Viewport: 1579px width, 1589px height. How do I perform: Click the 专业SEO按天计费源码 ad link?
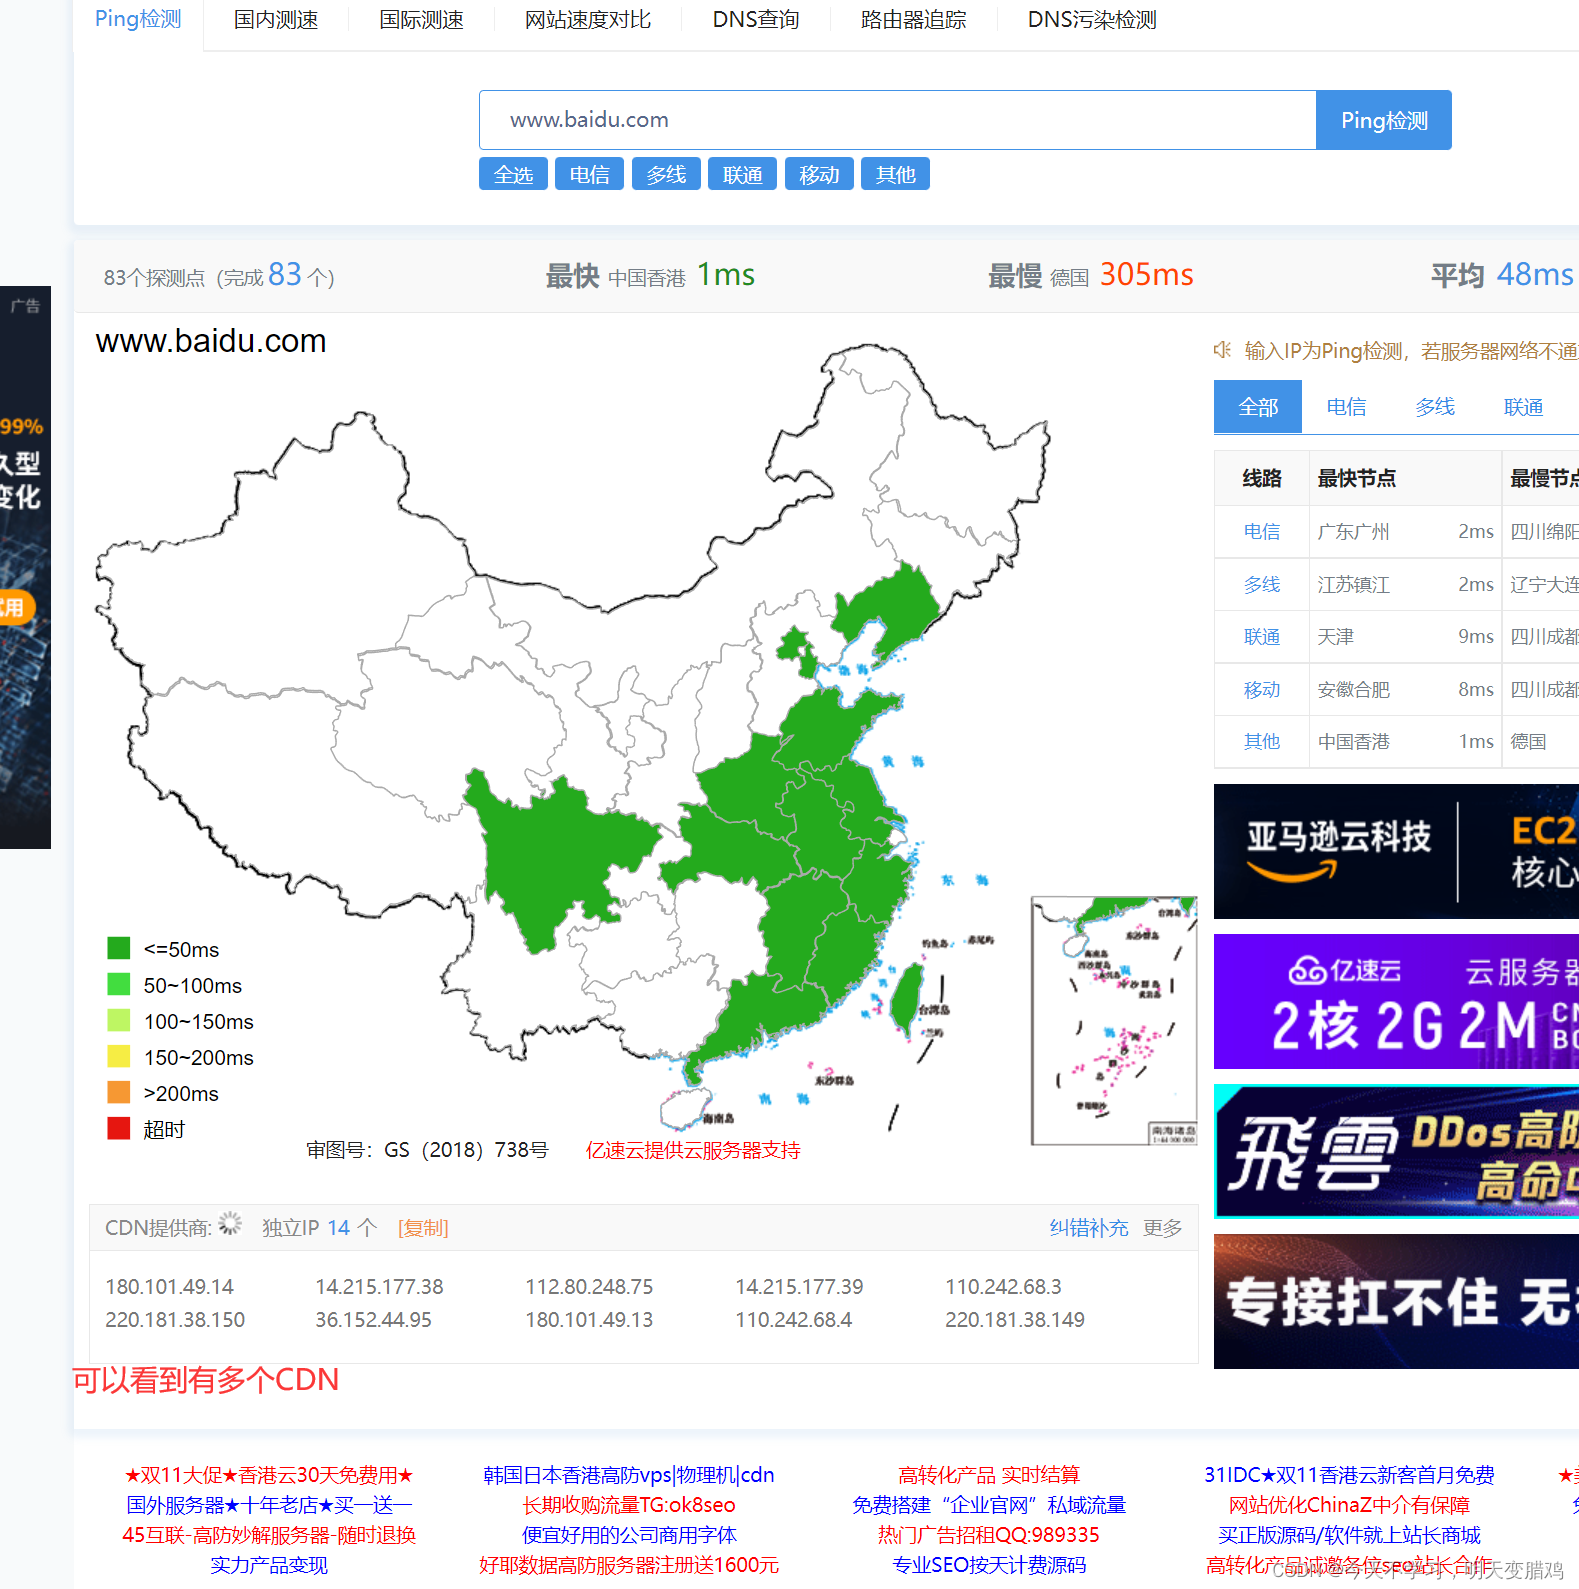[x=989, y=1565]
